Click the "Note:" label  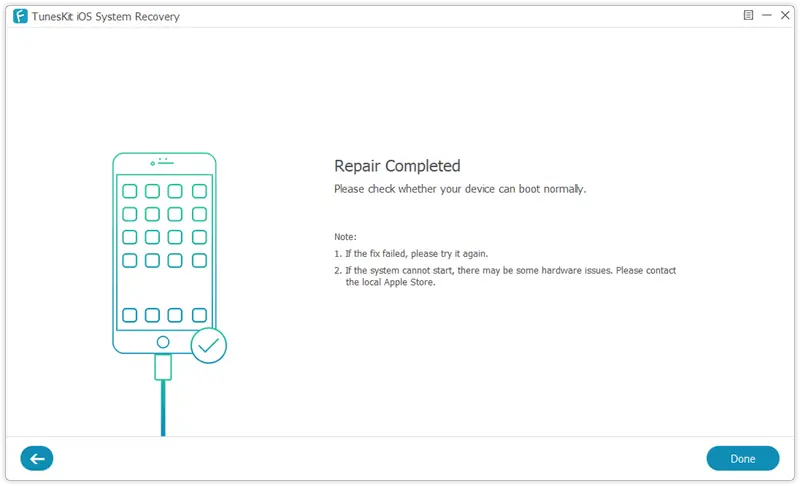pos(345,237)
